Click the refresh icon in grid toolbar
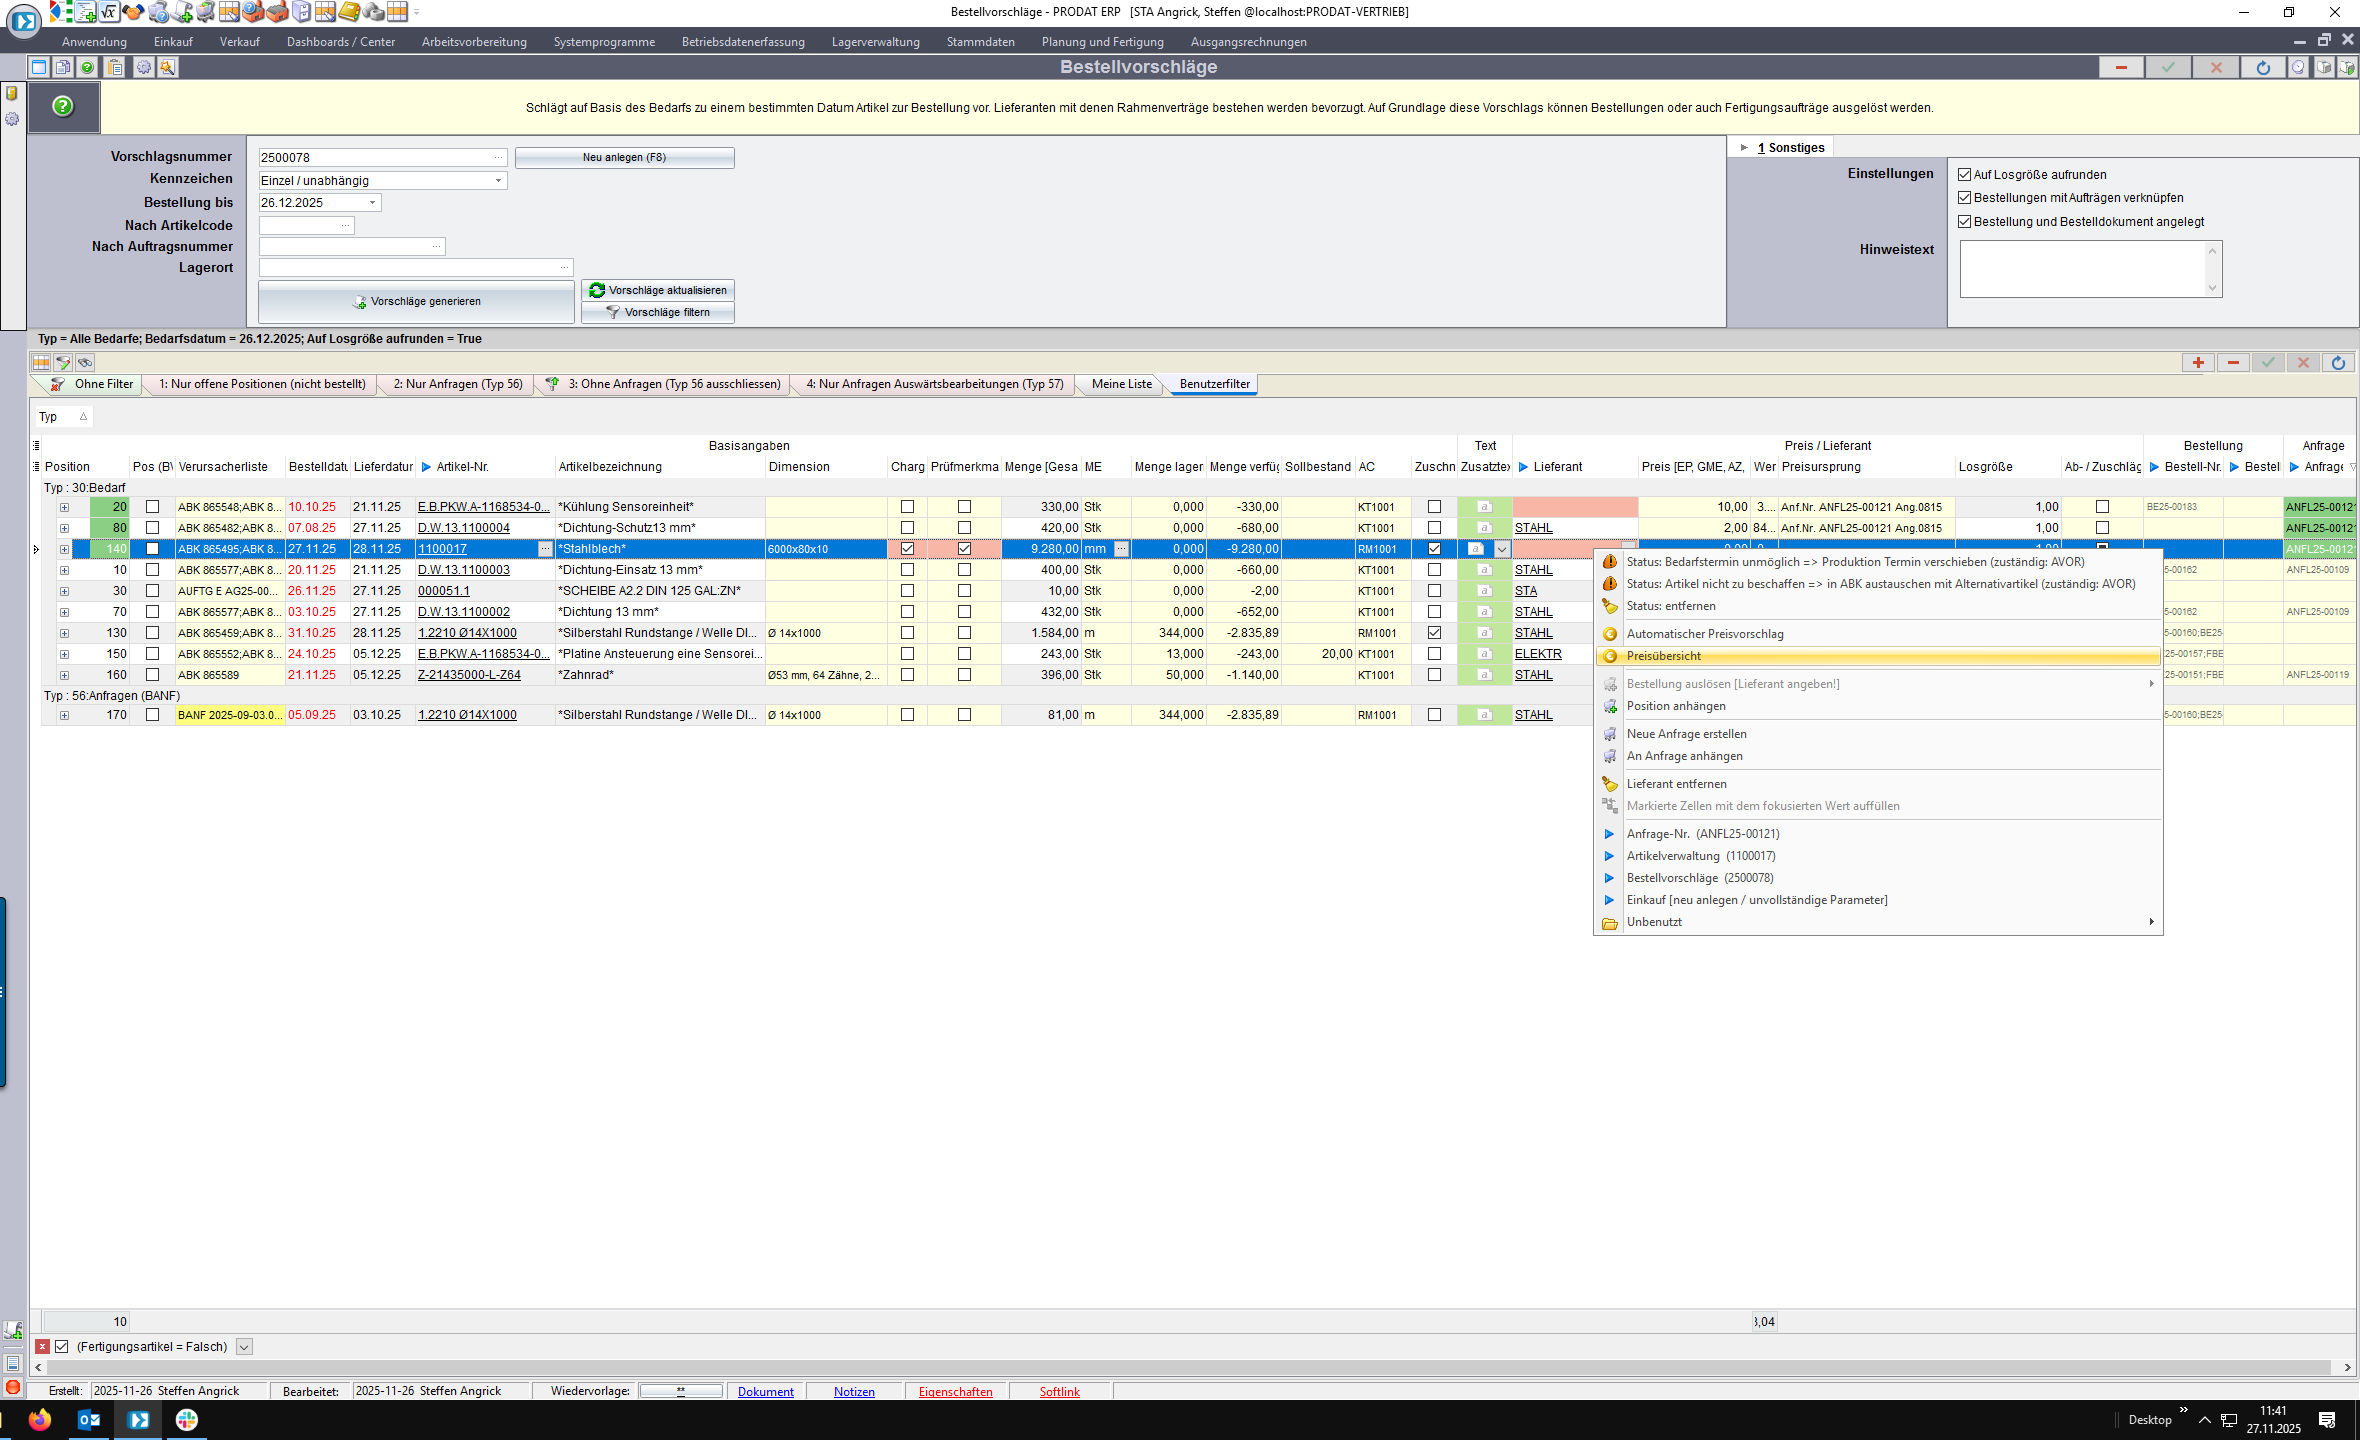Screen dimensions: 2360x1440 pyautogui.click(x=2338, y=363)
